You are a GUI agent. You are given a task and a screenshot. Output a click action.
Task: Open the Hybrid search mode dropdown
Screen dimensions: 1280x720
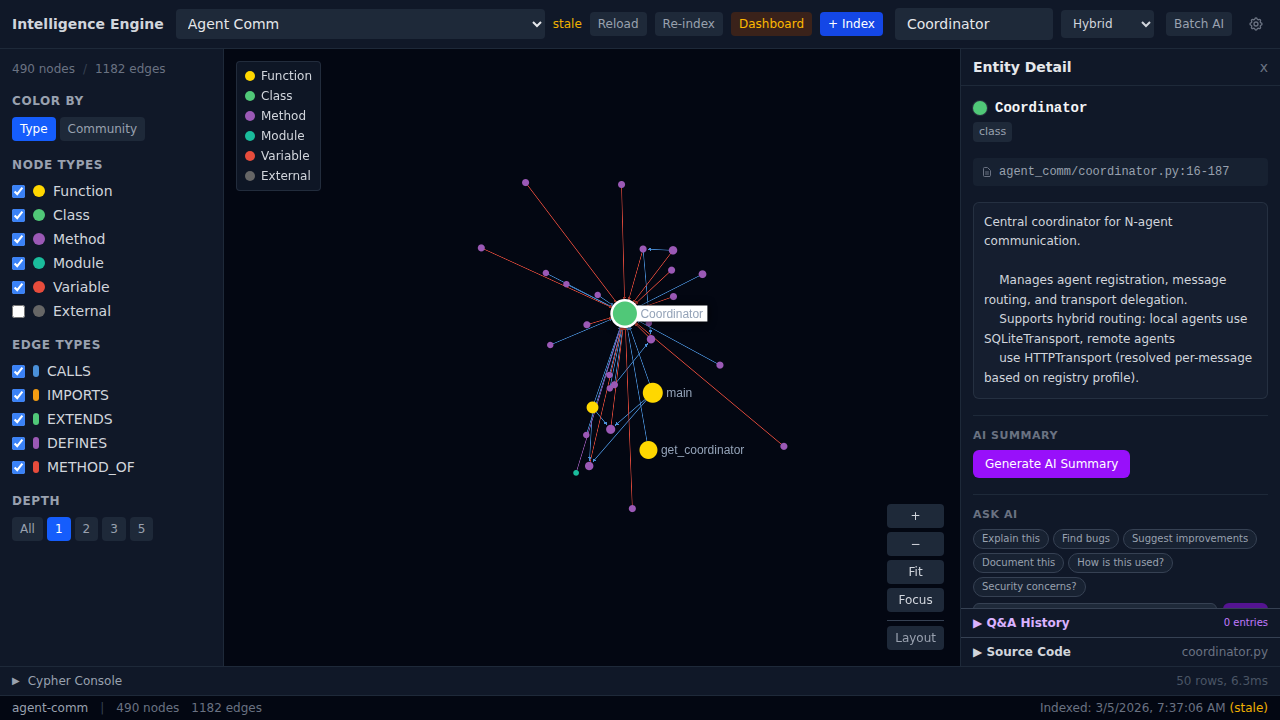point(1107,24)
